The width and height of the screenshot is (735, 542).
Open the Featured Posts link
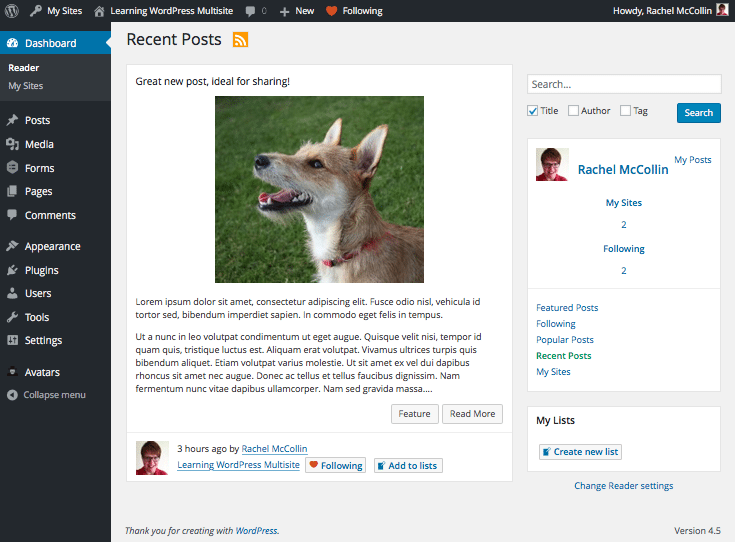point(567,308)
